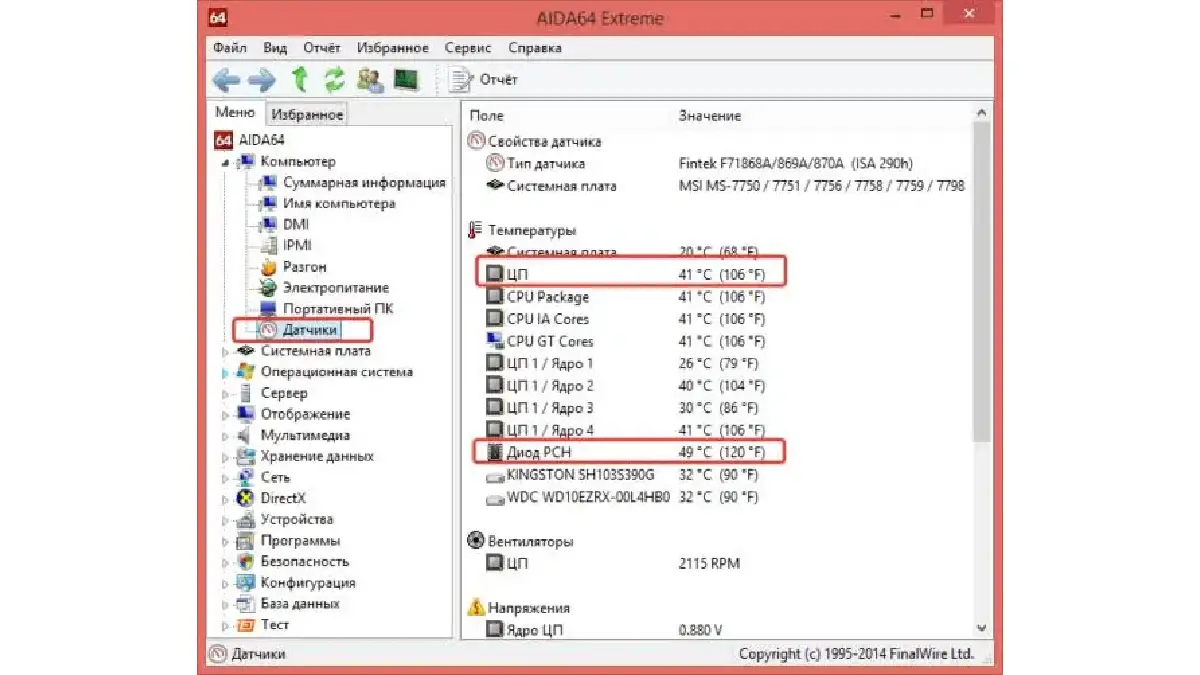This screenshot has height=675, width=1200.
Task: Select the Ядро ЦП 0.880 V row
Action: pyautogui.click(x=718, y=630)
